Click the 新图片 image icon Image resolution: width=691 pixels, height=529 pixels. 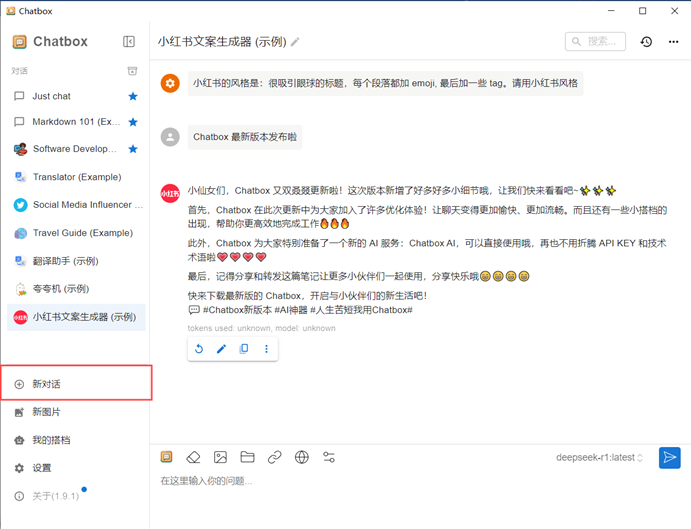tap(19, 413)
